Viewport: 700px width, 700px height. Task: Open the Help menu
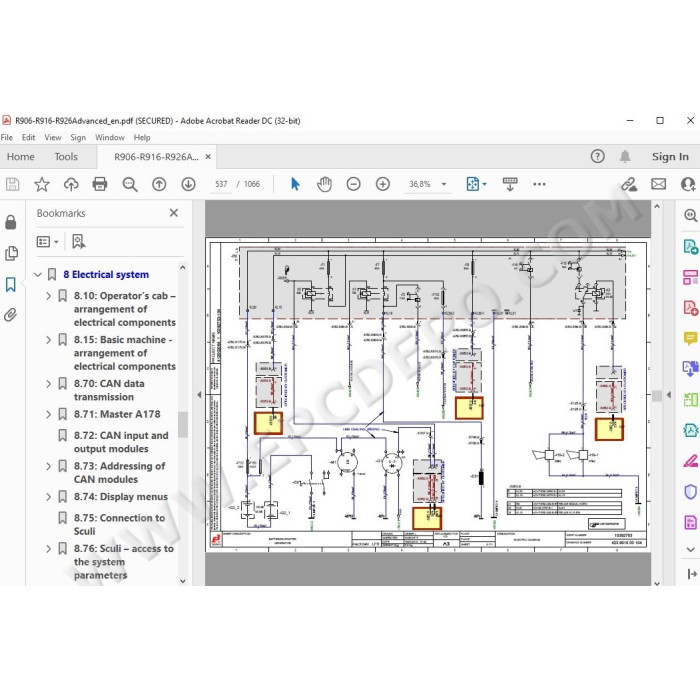142,138
